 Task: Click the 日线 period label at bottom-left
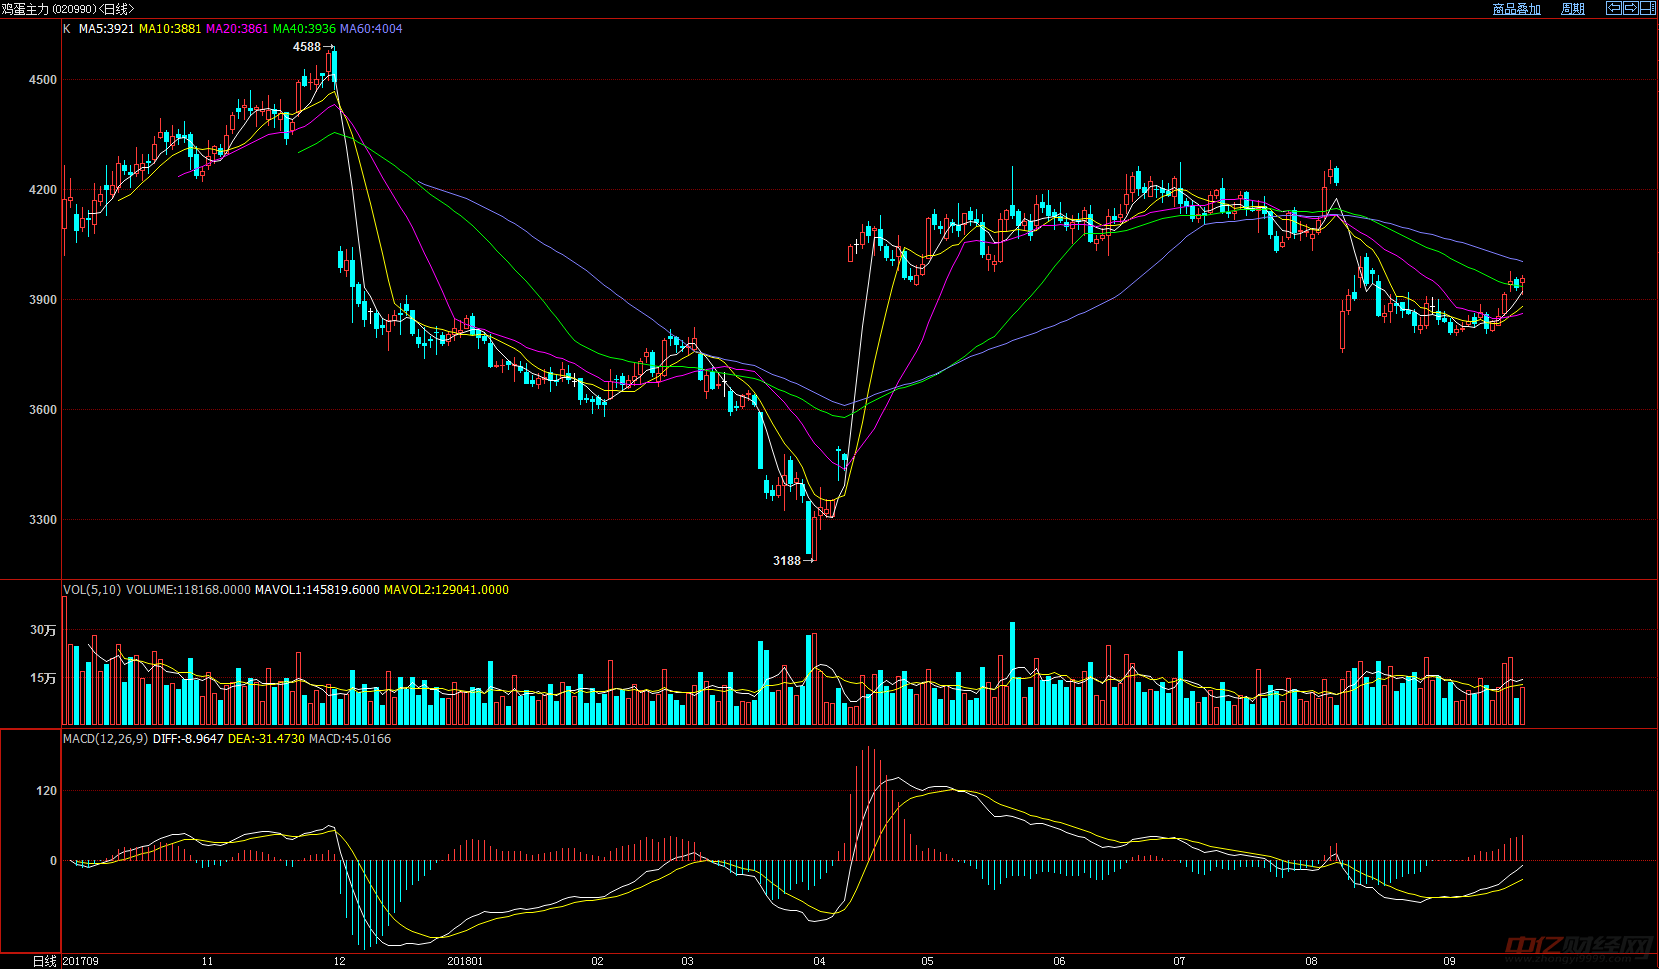(x=44, y=961)
